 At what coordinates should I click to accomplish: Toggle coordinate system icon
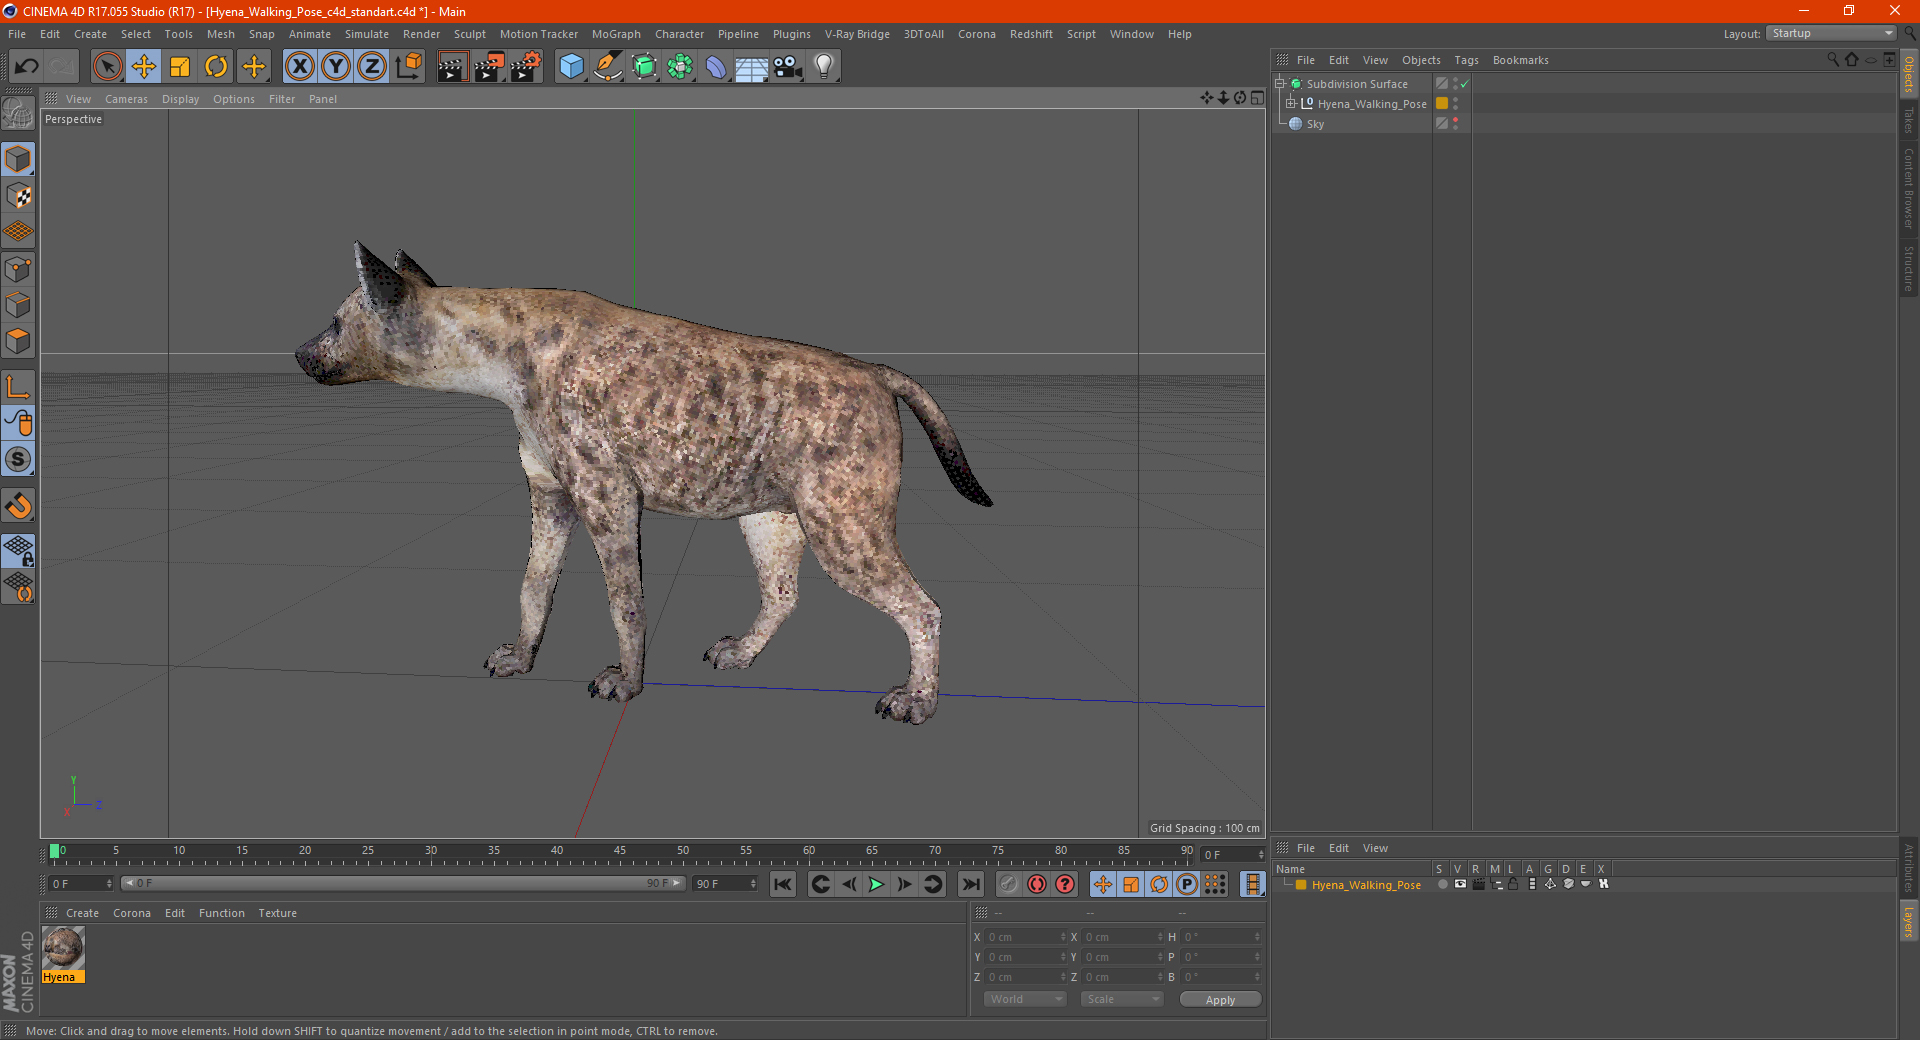[408, 67]
